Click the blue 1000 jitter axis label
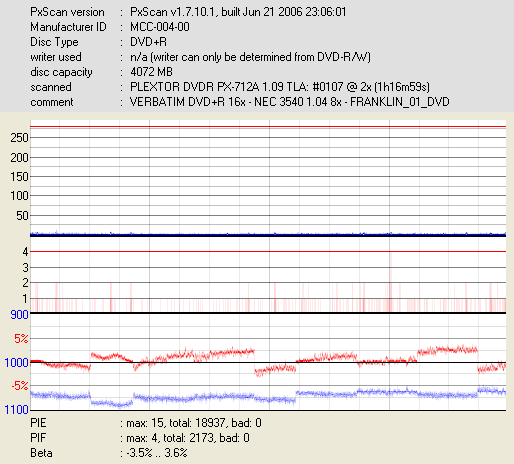The width and height of the screenshot is (514, 464). tap(16, 362)
